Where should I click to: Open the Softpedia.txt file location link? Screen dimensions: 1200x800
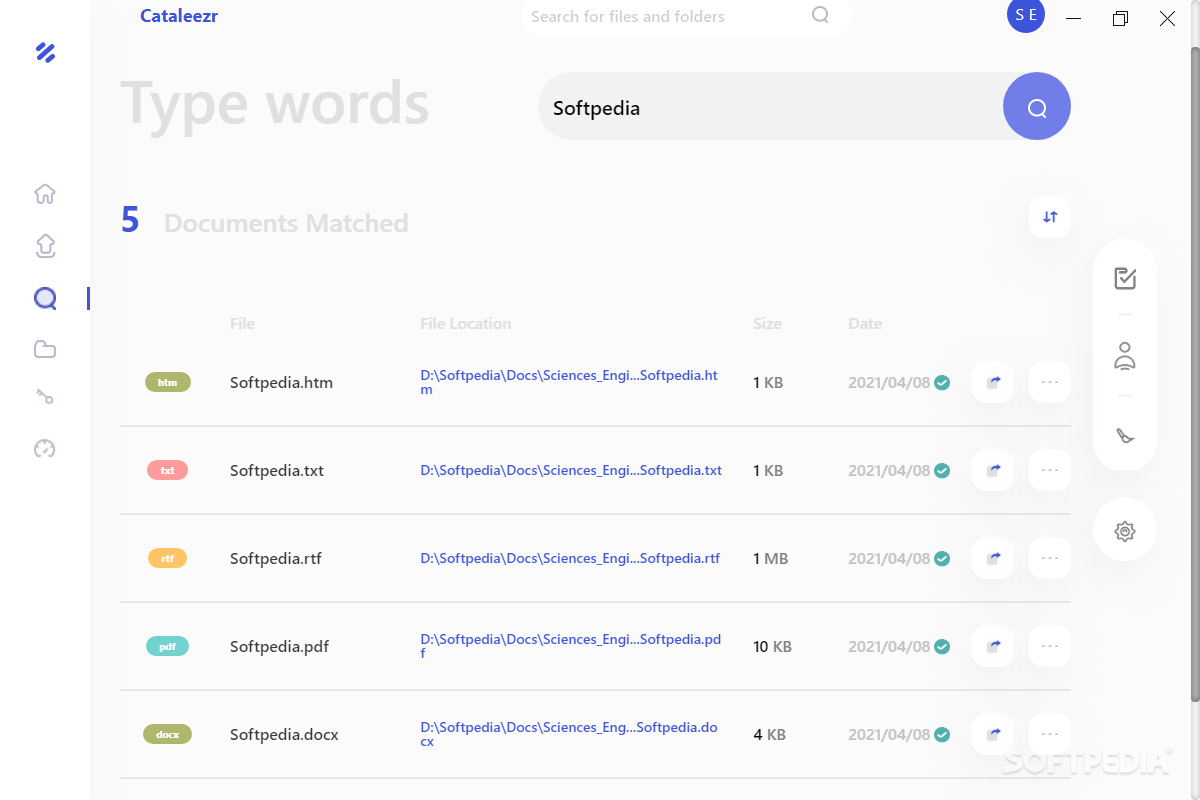tap(571, 470)
